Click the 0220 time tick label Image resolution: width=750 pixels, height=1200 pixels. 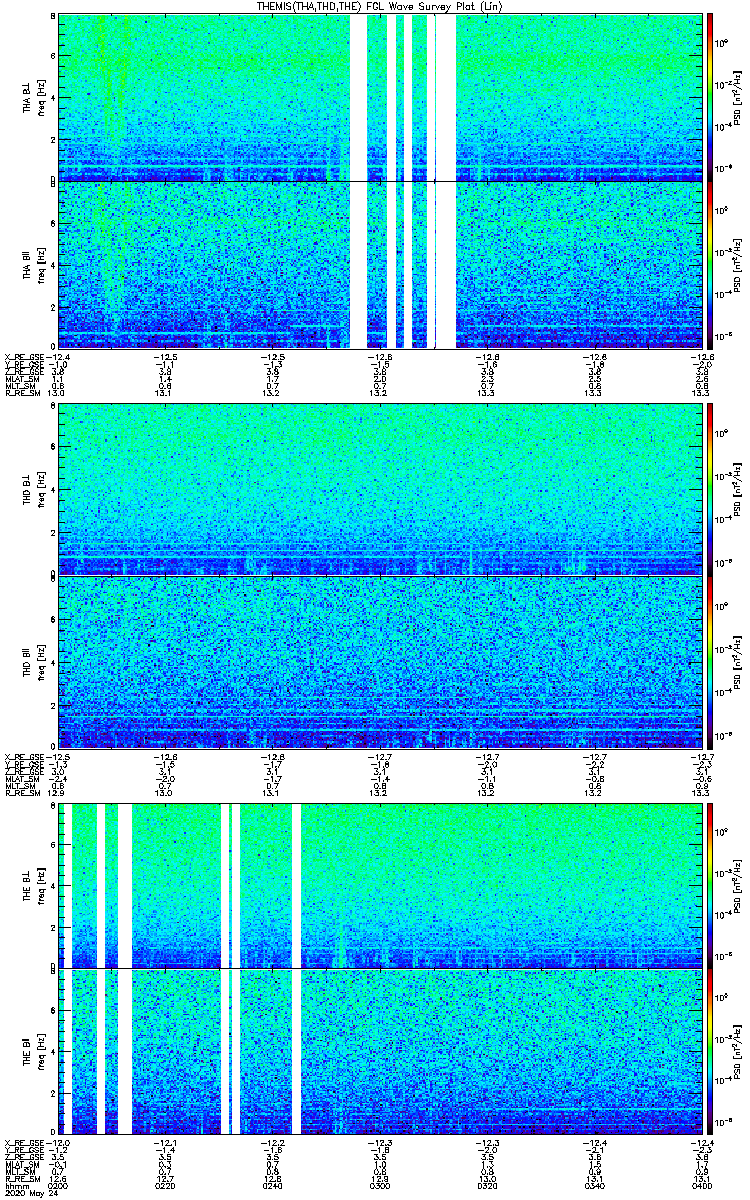point(166,1186)
